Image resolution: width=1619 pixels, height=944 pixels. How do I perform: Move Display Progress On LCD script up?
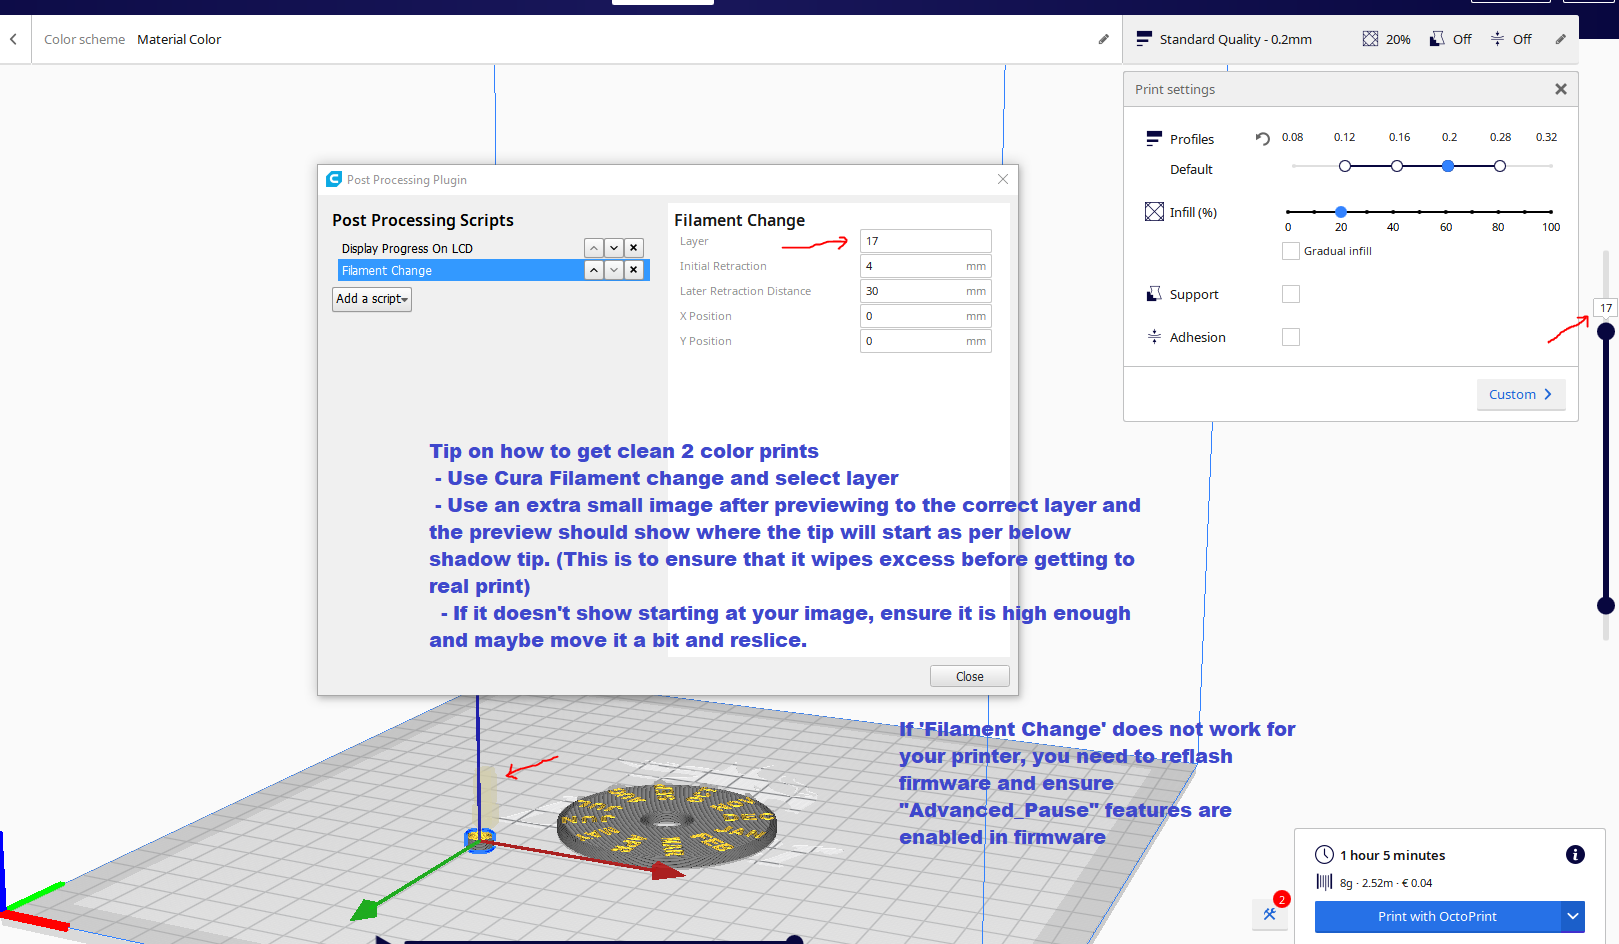[594, 248]
